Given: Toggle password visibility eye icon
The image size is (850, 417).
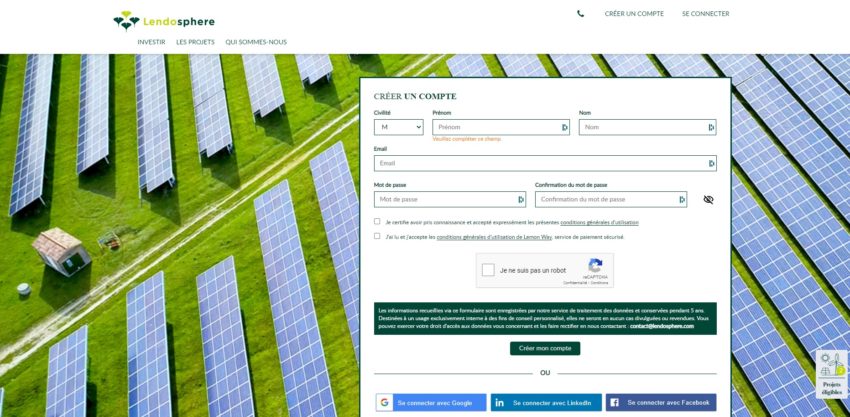Looking at the screenshot, I should click(708, 200).
